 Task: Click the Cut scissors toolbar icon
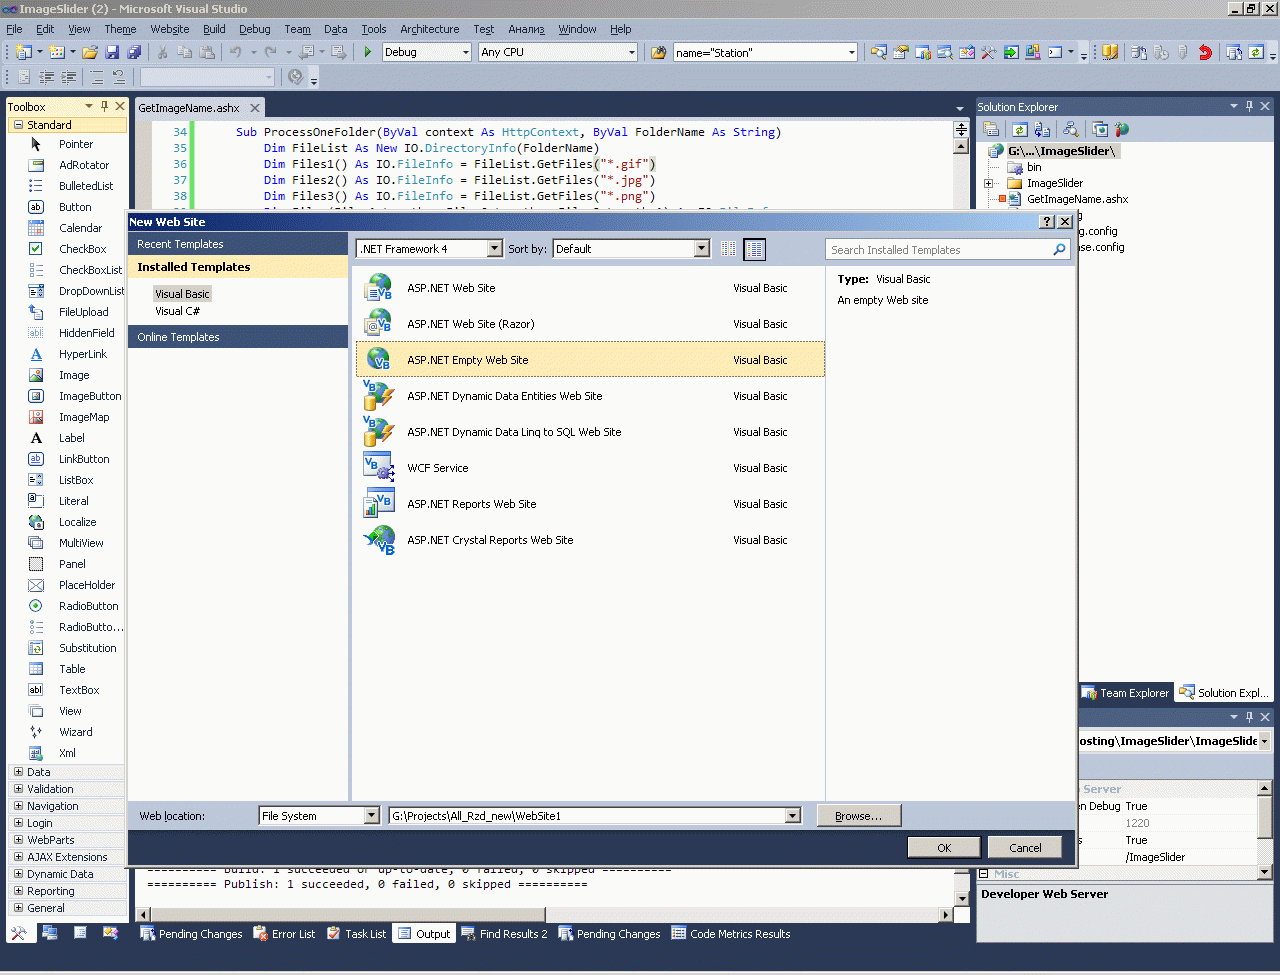[162, 52]
